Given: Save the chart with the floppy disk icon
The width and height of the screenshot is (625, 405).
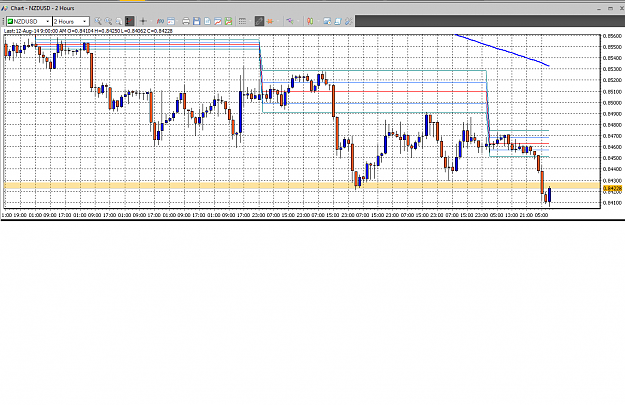Looking at the screenshot, I should [x=197, y=21].
